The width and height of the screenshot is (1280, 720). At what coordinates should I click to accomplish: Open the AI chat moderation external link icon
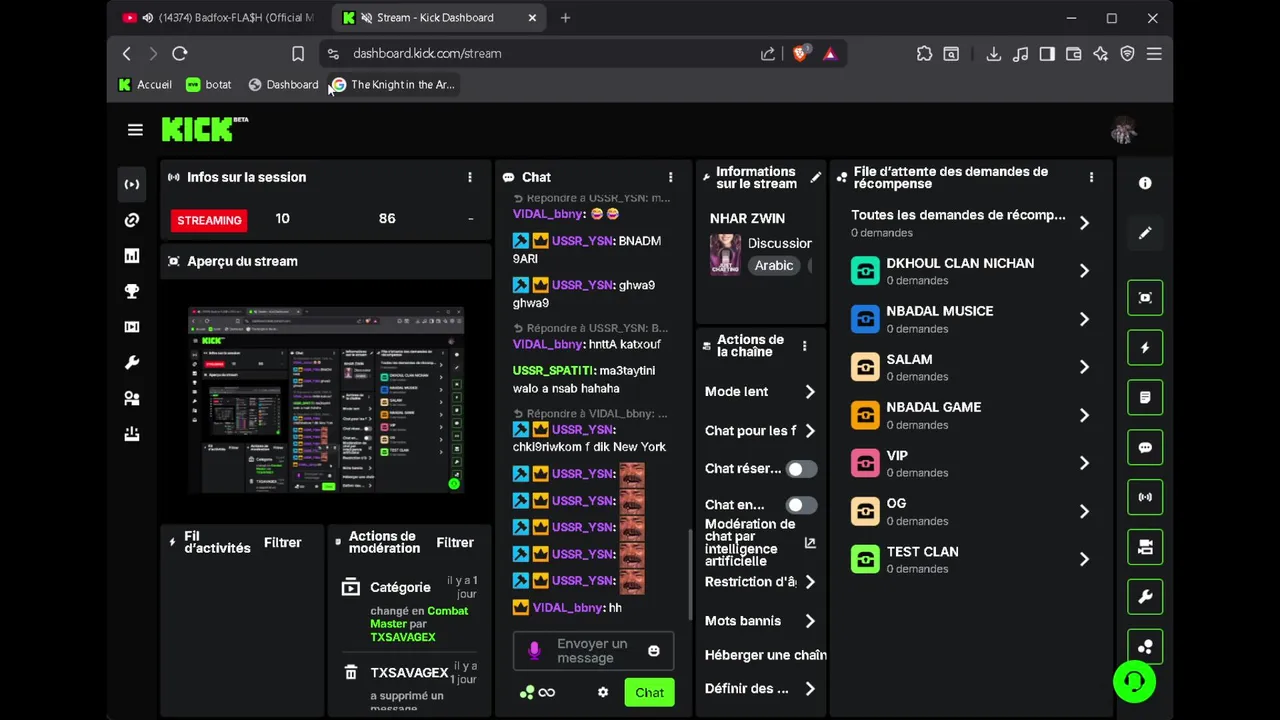[x=810, y=543]
